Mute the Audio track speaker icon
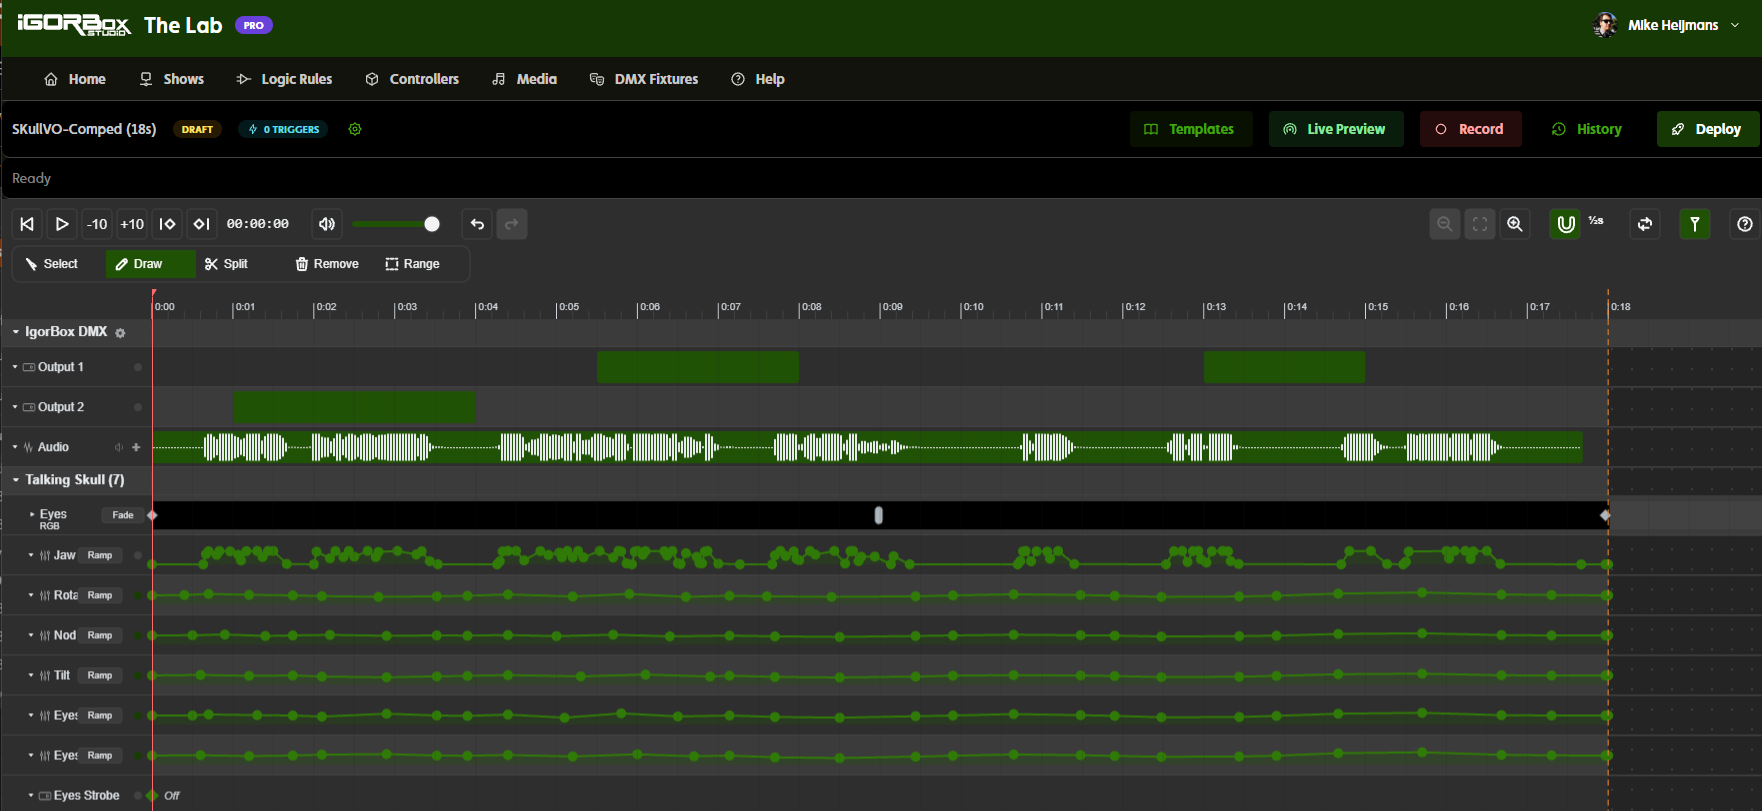 [119, 447]
